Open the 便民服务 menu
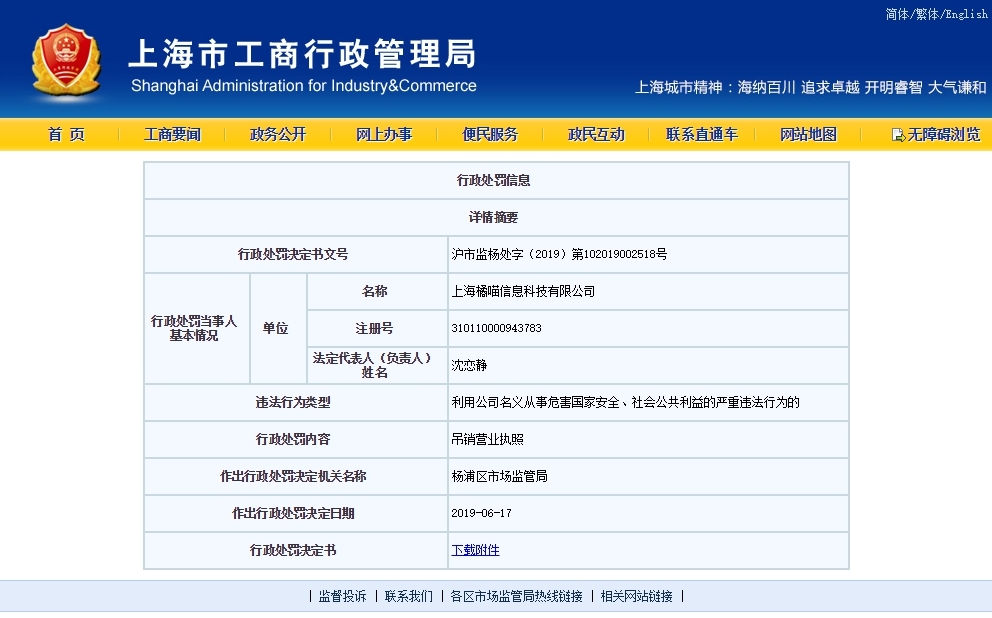Viewport: 992px width, 618px height. click(490, 135)
